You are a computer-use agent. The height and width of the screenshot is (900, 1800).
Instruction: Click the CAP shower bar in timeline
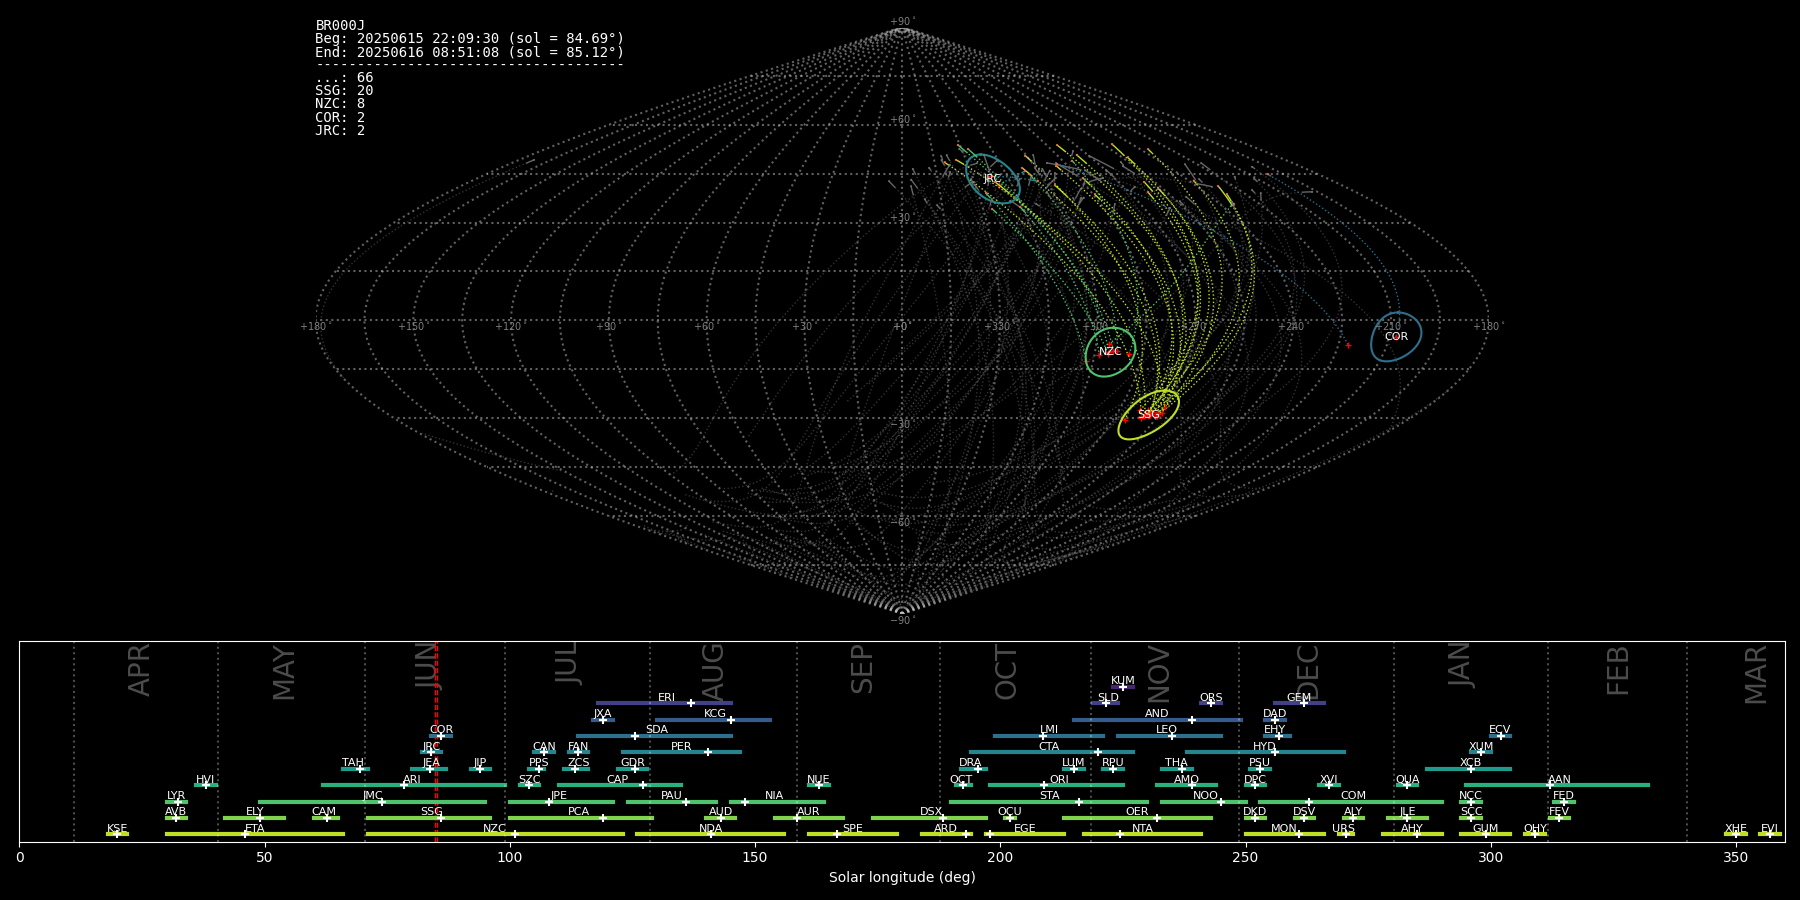pyautogui.click(x=620, y=785)
